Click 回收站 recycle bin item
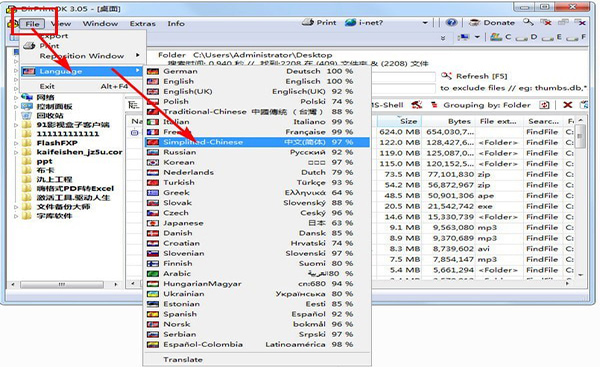600x367 pixels. [50, 116]
